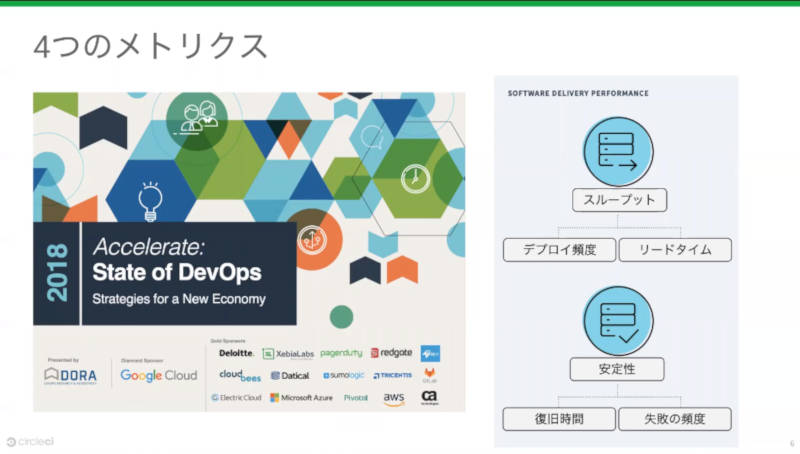The height and width of the screenshot is (454, 800).
Task: Click the Microsoft Azure sponsor logo
Action: [301, 397]
